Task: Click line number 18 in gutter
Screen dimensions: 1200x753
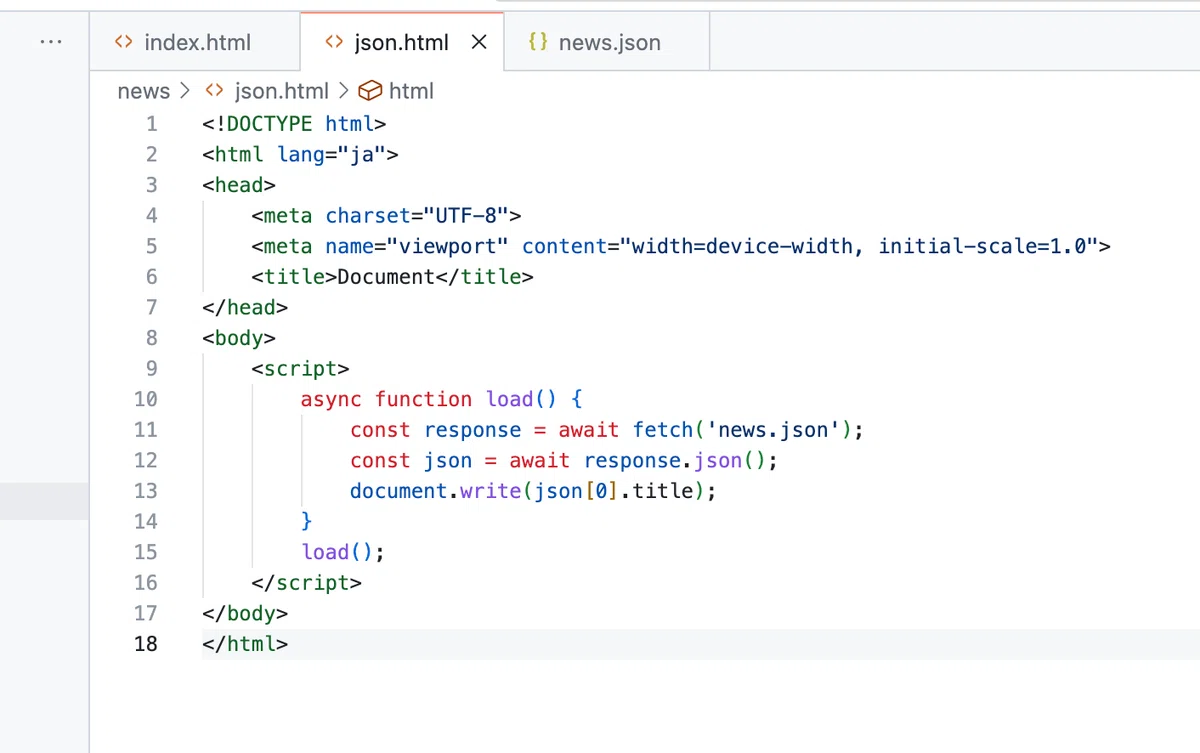Action: 146,643
